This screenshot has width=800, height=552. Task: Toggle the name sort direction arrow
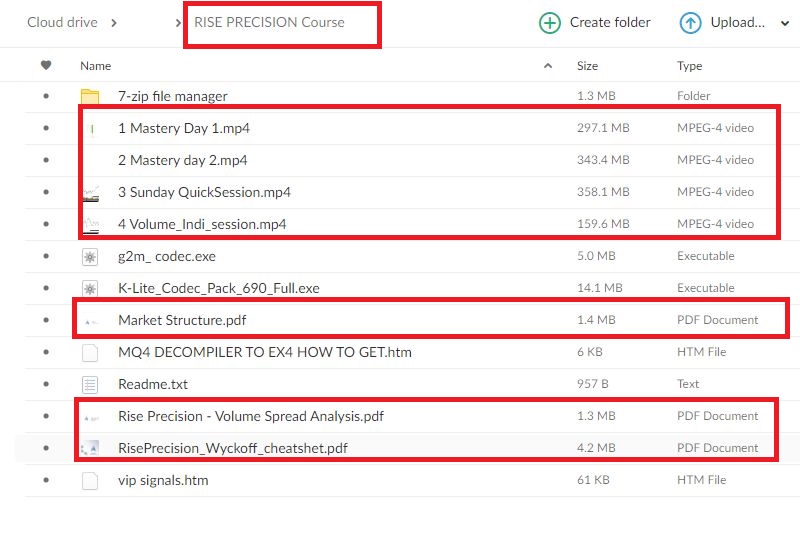[548, 66]
